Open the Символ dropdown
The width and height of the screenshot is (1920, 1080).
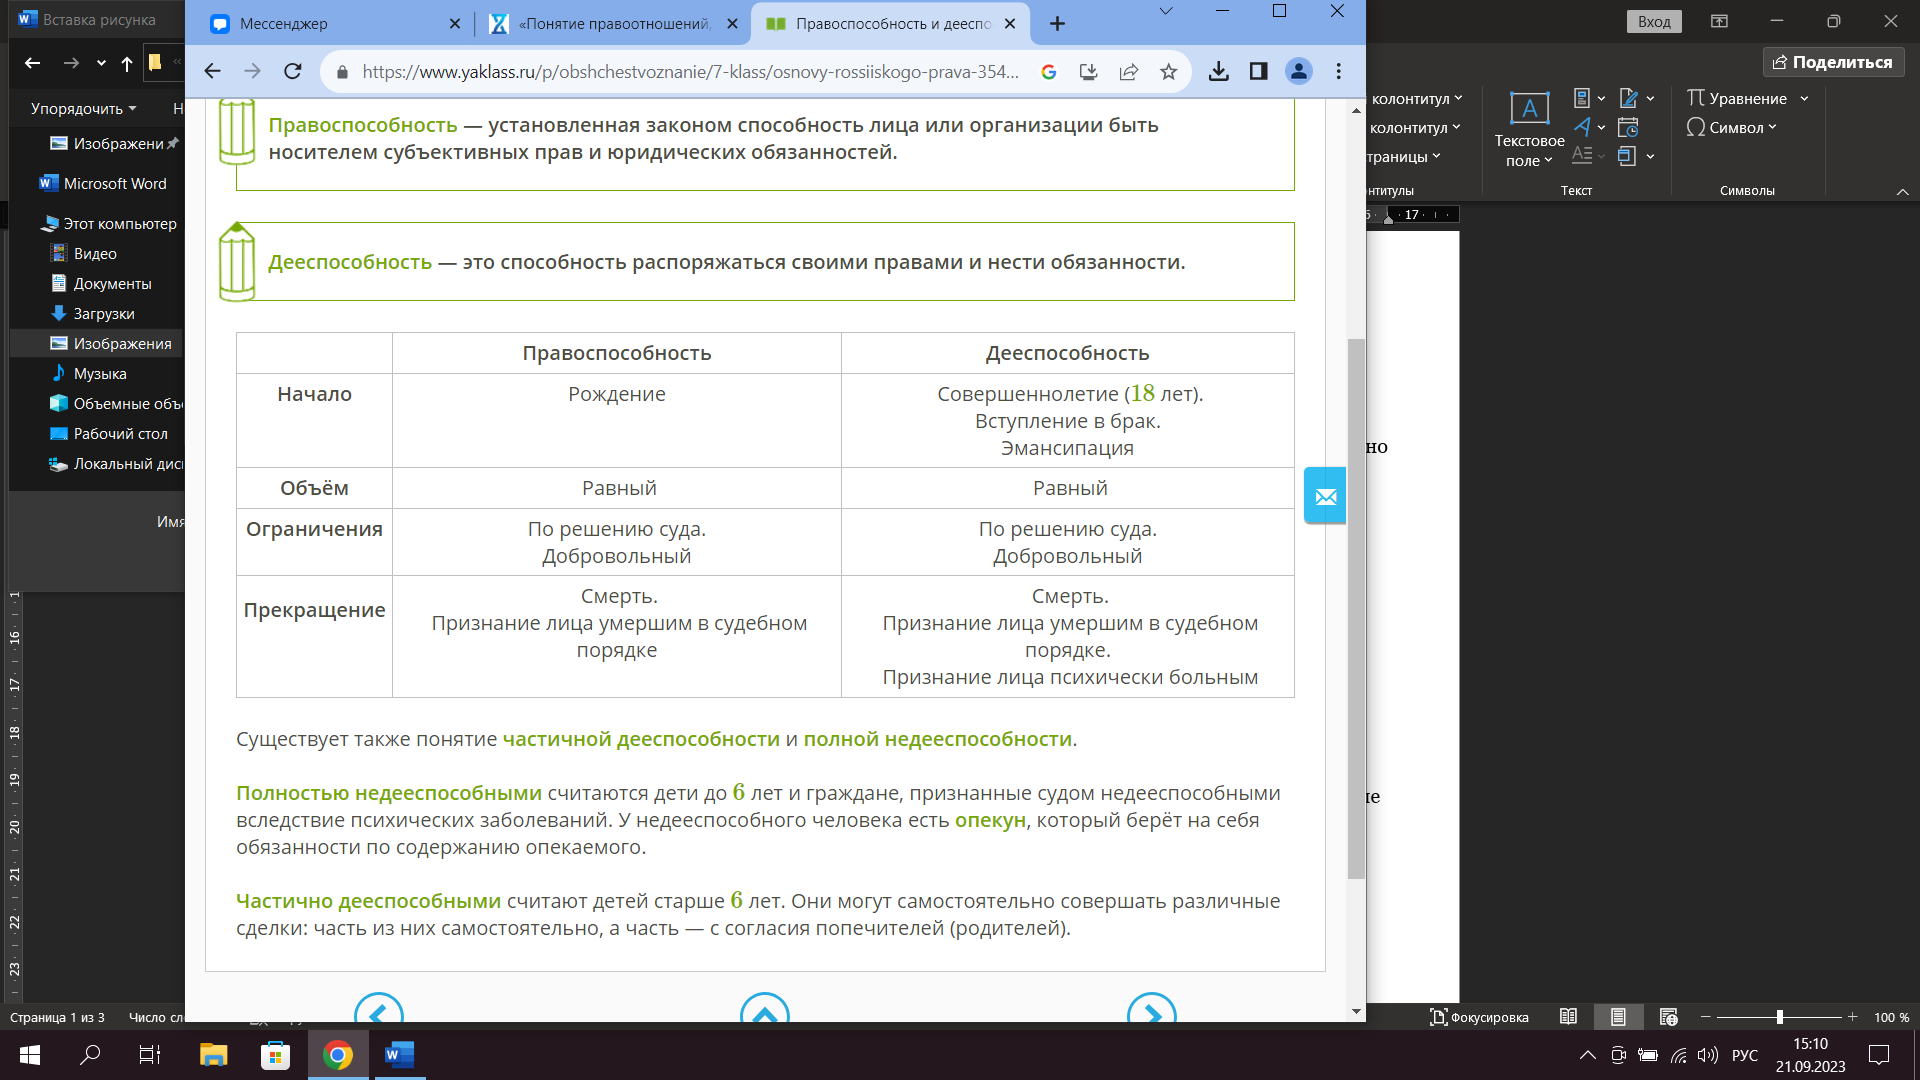coord(1731,127)
